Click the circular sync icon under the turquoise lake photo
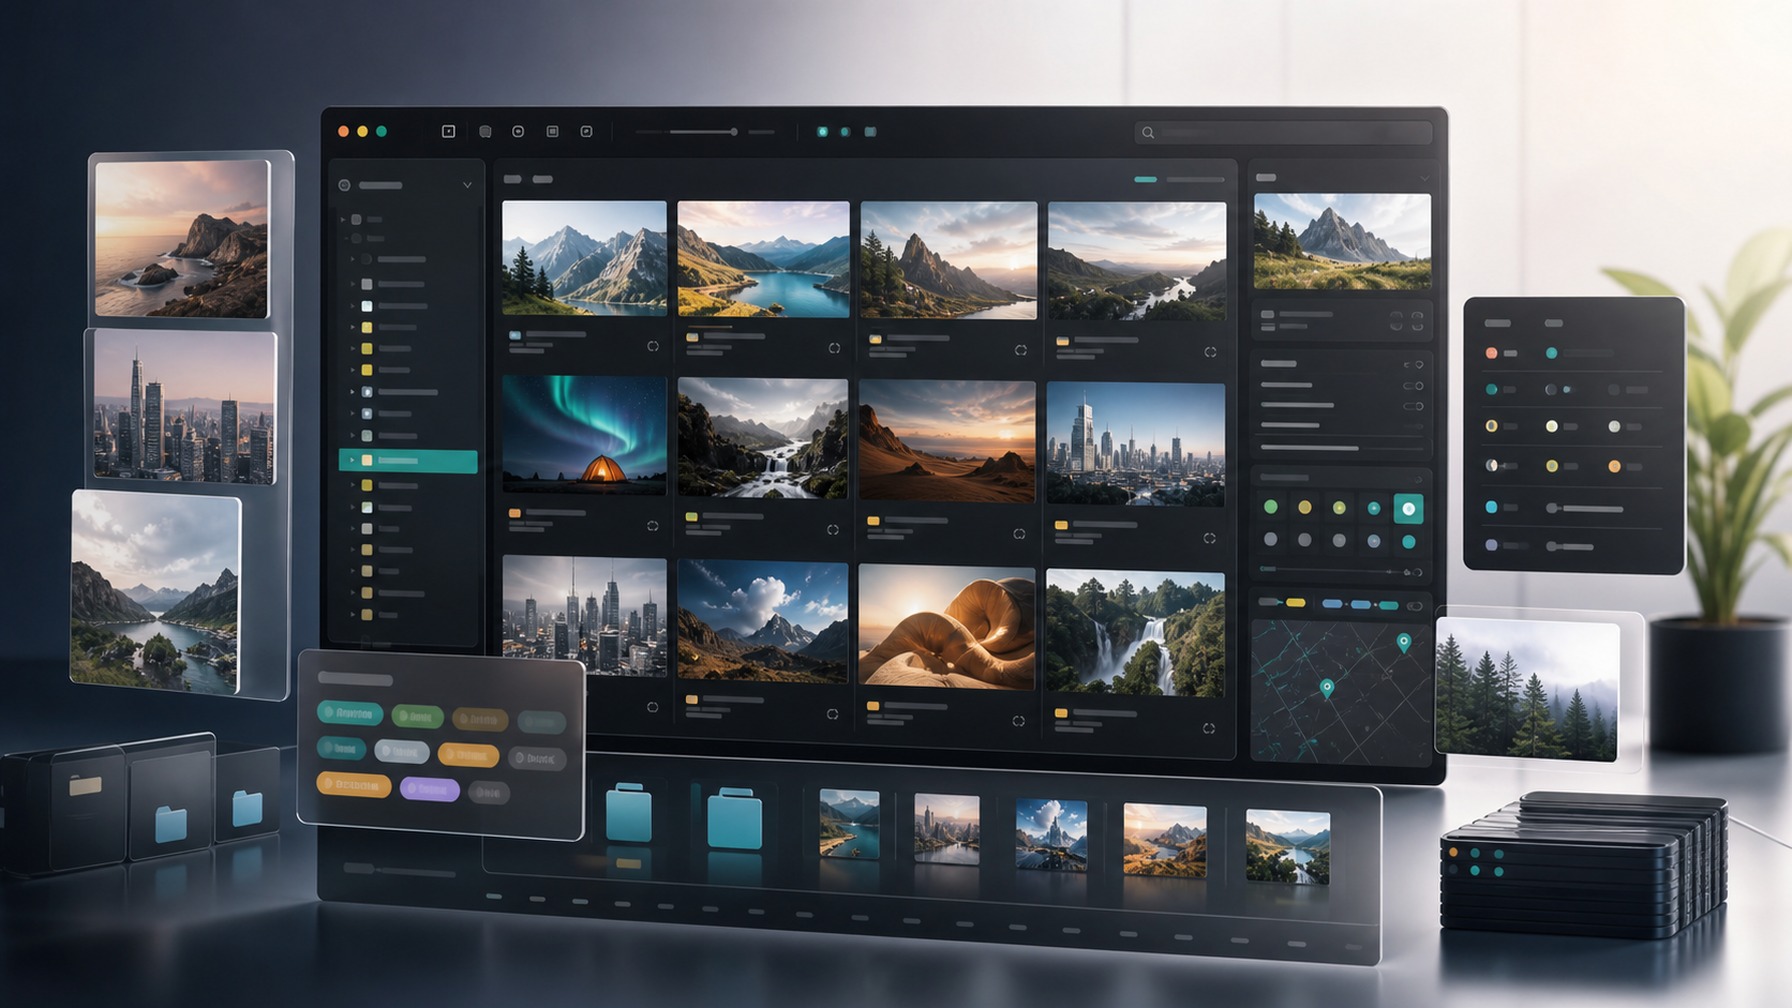The image size is (1792, 1008). coord(834,348)
